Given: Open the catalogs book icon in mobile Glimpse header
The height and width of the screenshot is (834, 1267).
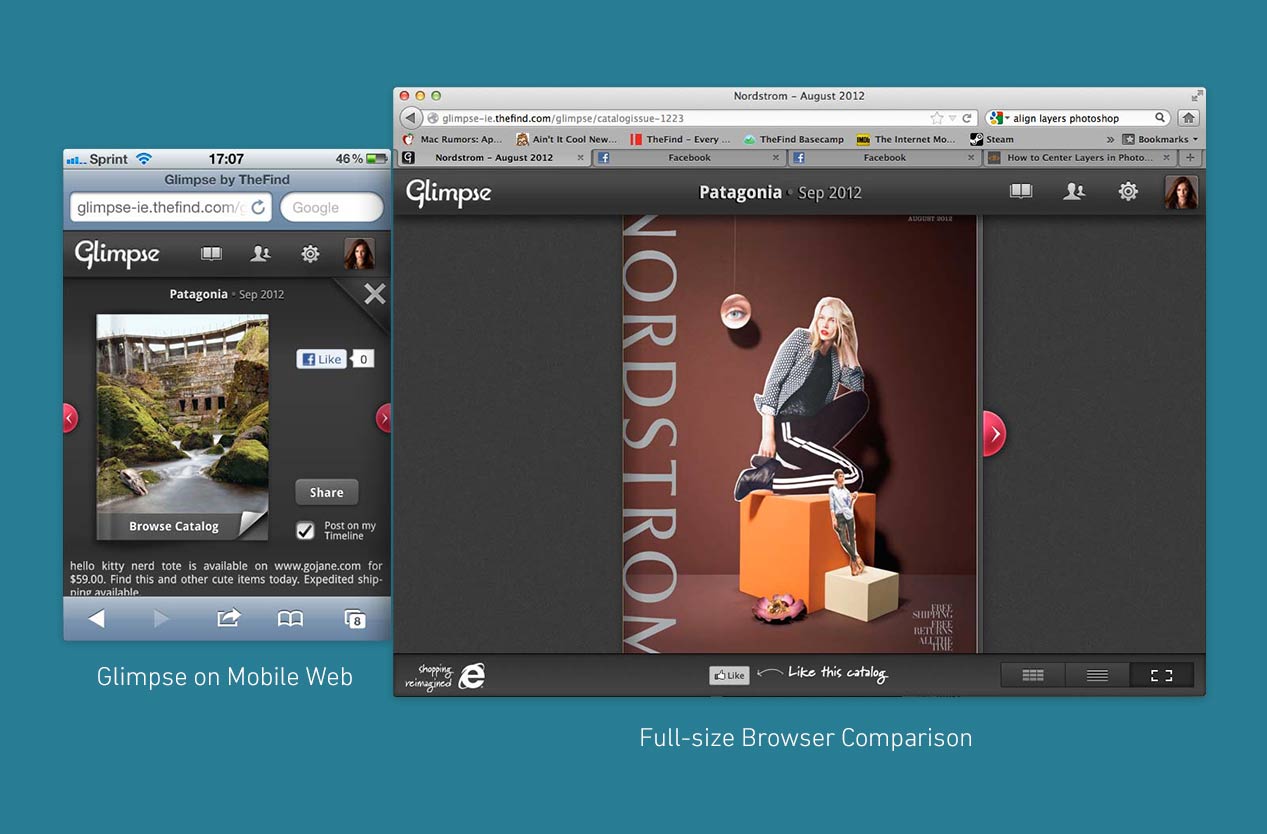Looking at the screenshot, I should pos(211,254).
